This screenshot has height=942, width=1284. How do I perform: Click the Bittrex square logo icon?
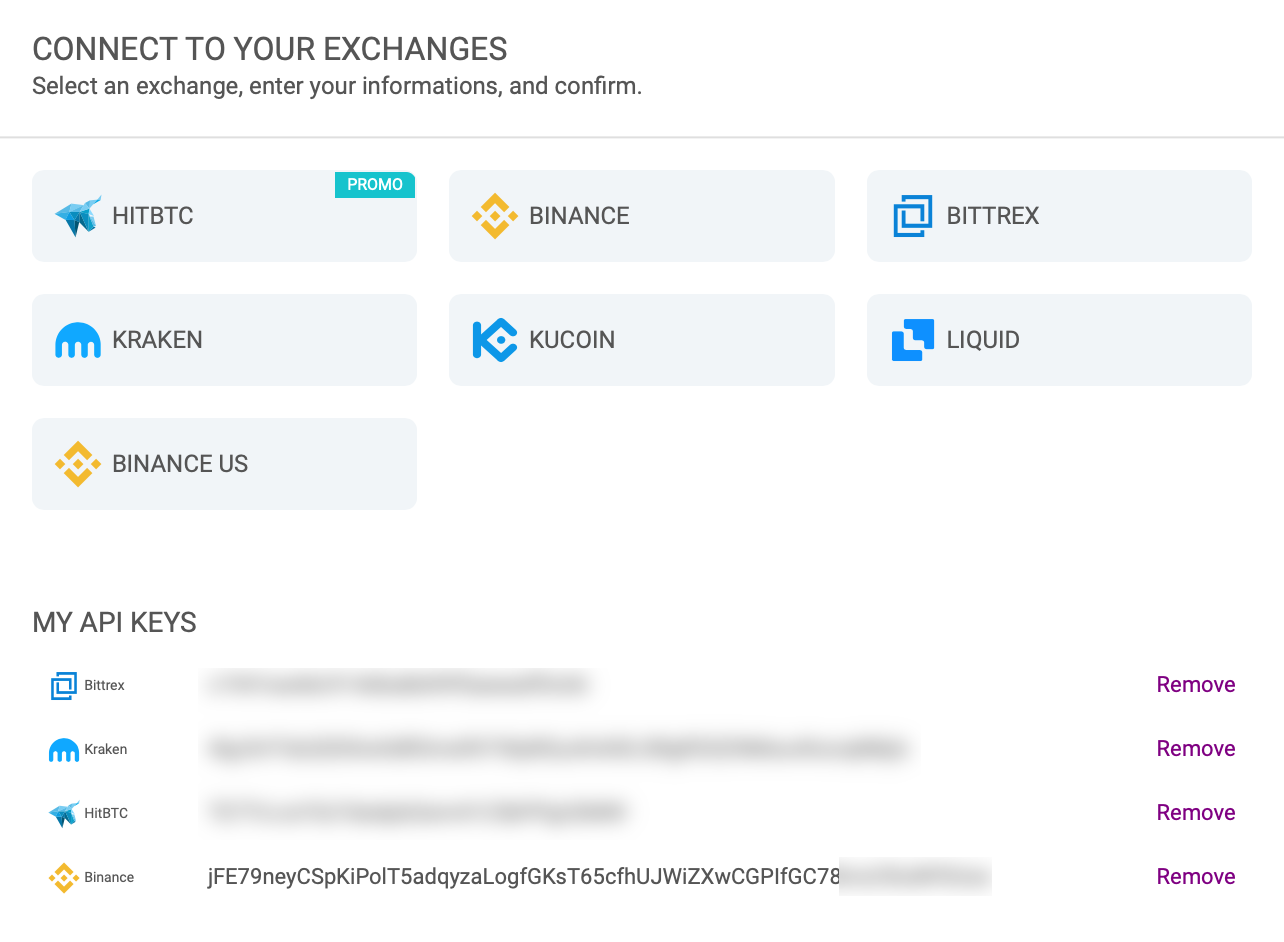(912, 216)
